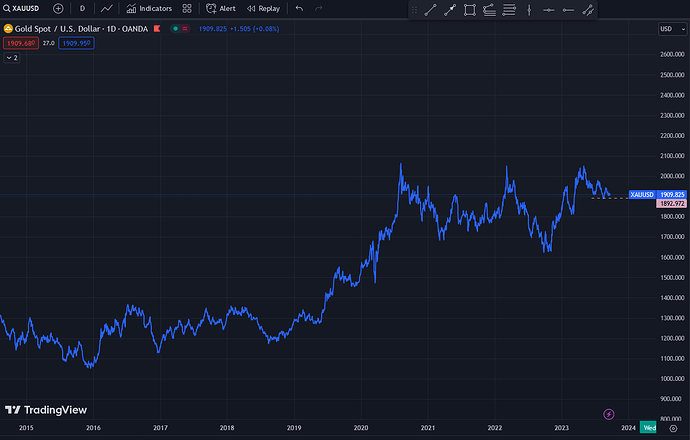Screen dimensions: 690x440
Task: Click the add symbol plus icon
Action: (x=58, y=8)
